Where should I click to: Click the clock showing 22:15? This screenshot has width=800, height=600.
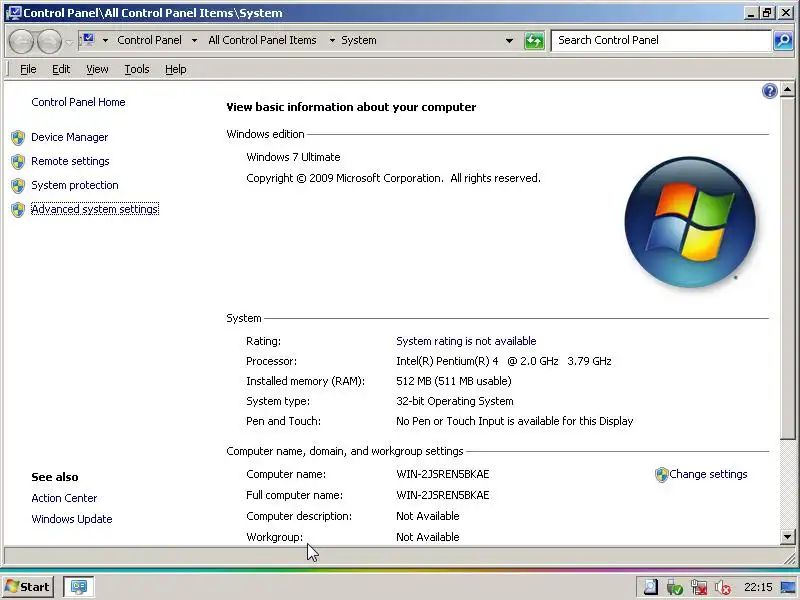(x=758, y=587)
